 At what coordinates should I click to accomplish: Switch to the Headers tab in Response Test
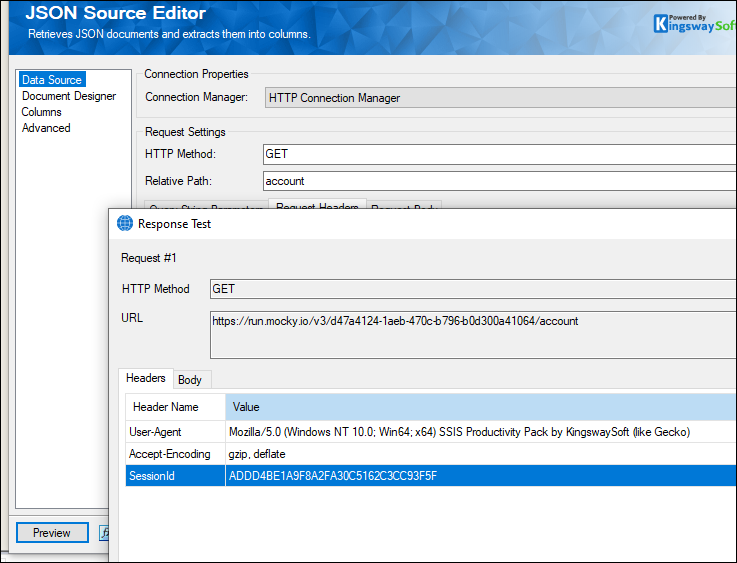(x=146, y=378)
